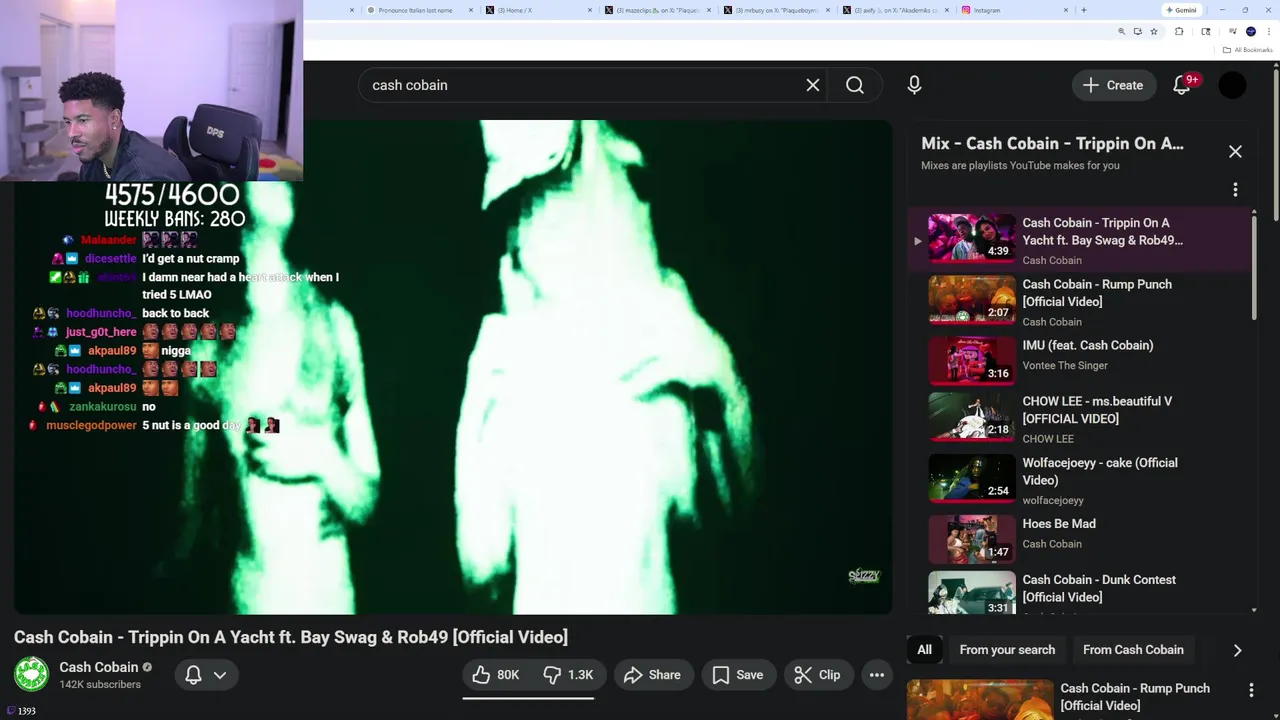Image resolution: width=1280 pixels, height=720 pixels.
Task: Open the Cash Cobain channel name link
Action: [99, 667]
